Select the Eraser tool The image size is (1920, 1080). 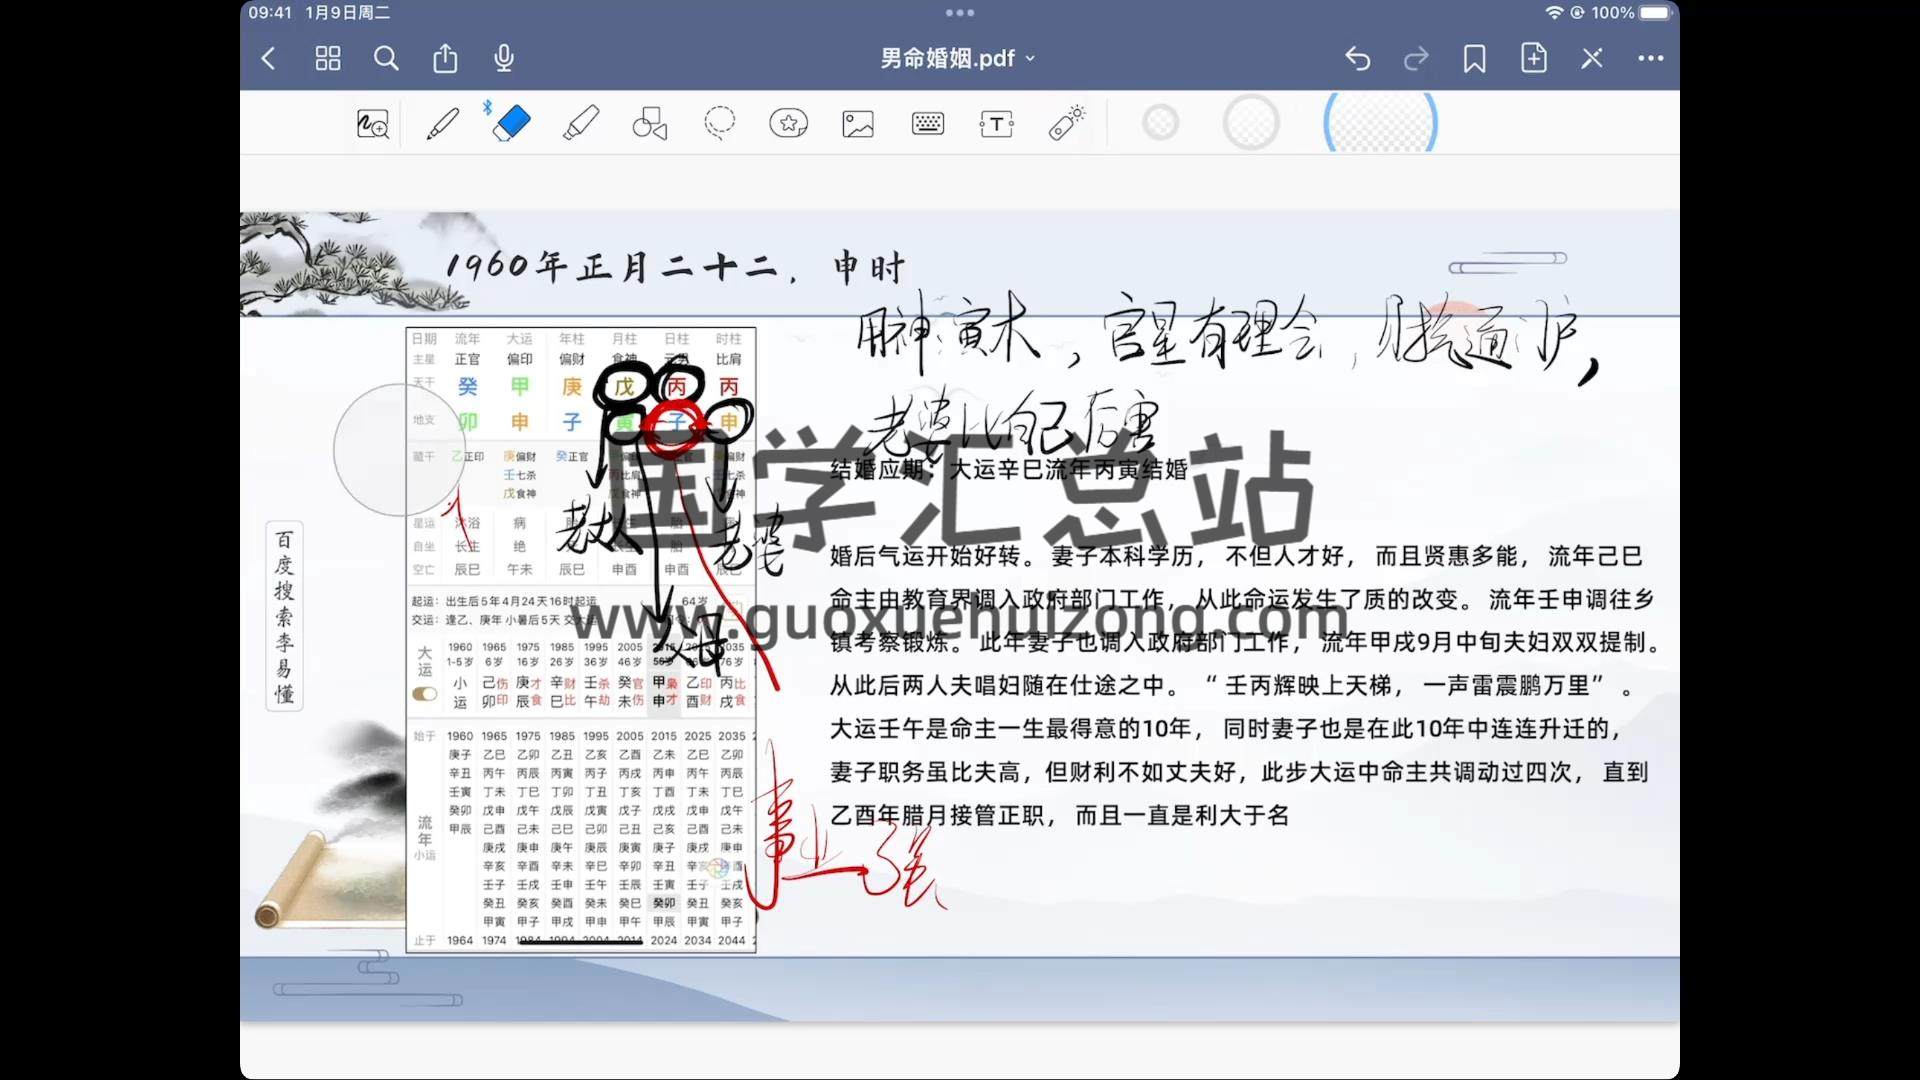[x=511, y=124]
